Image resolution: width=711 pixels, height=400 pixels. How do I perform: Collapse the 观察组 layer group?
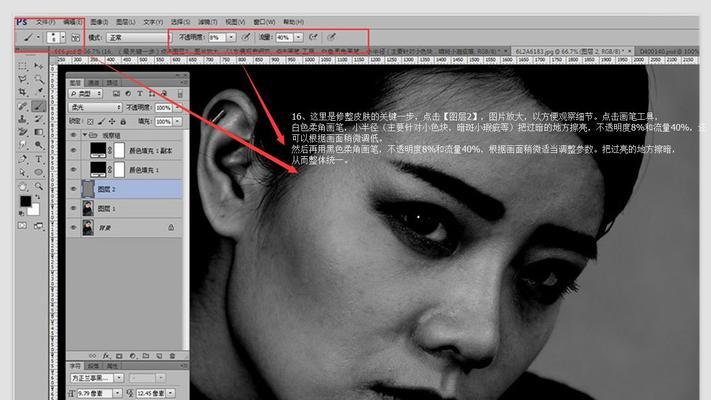pyautogui.click(x=84, y=135)
